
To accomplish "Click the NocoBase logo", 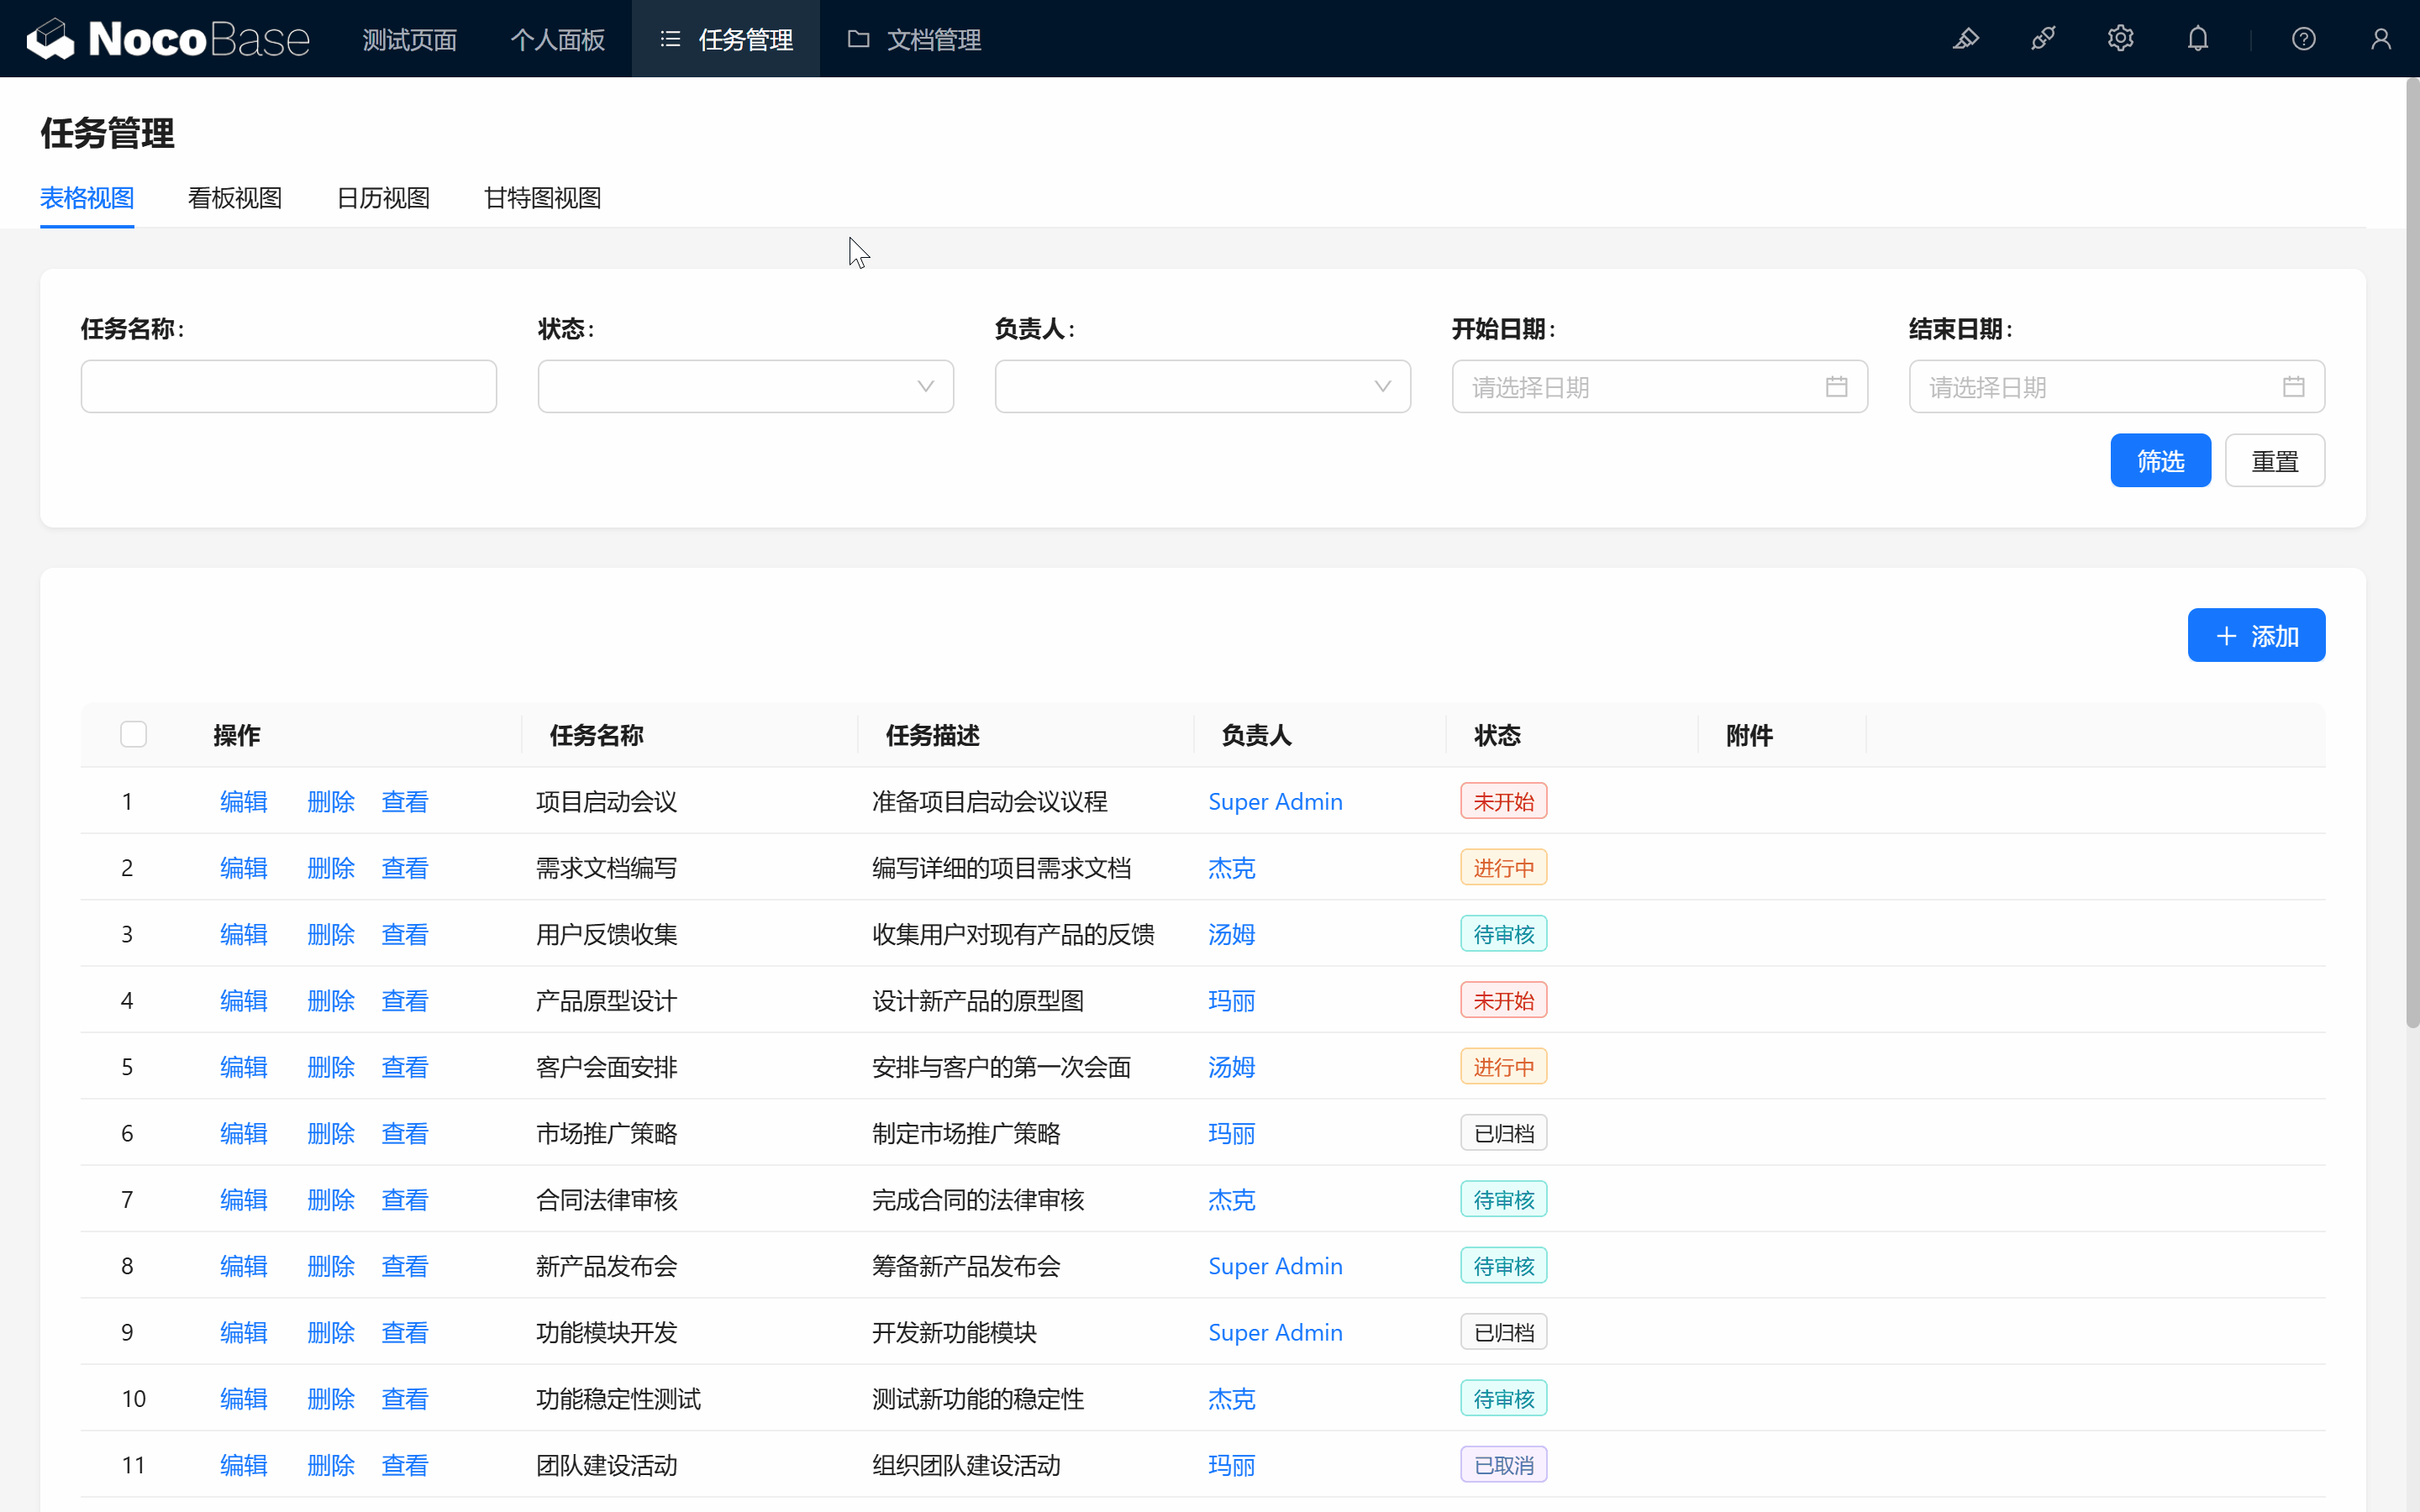I will (168, 39).
